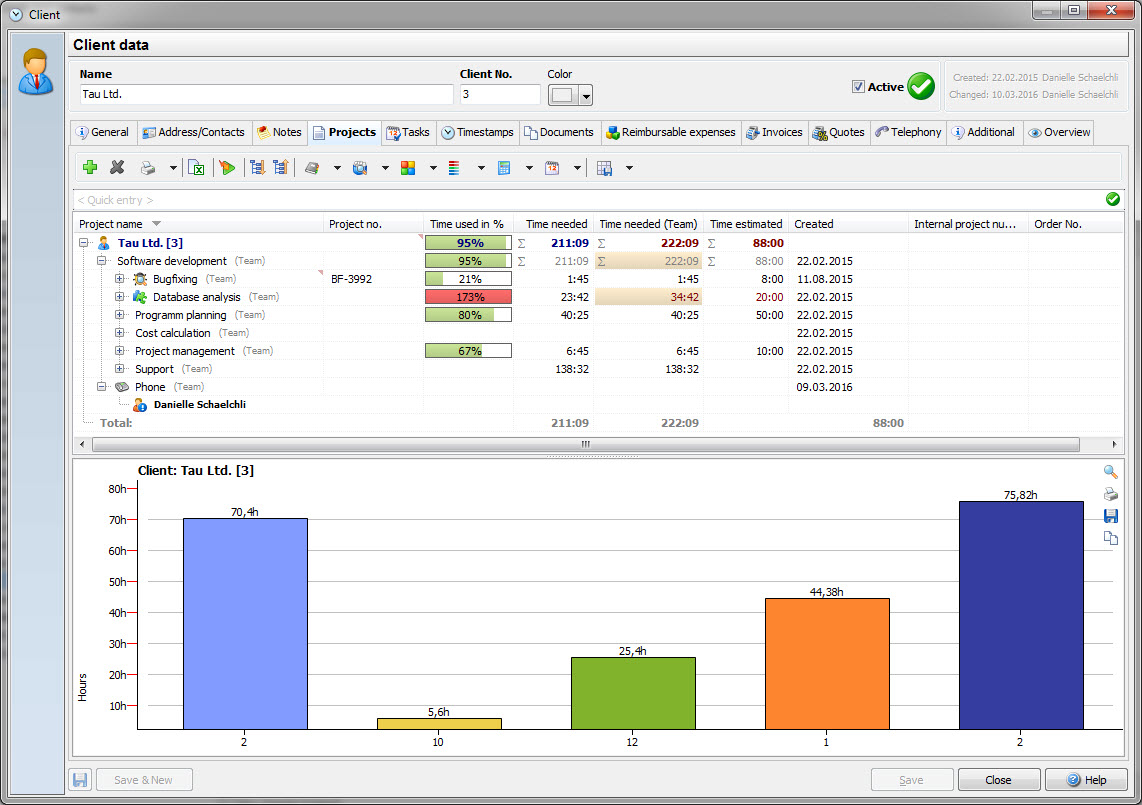Open the toolbar print options dropdown arrow
The image size is (1142, 805).
pyautogui.click(x=172, y=168)
